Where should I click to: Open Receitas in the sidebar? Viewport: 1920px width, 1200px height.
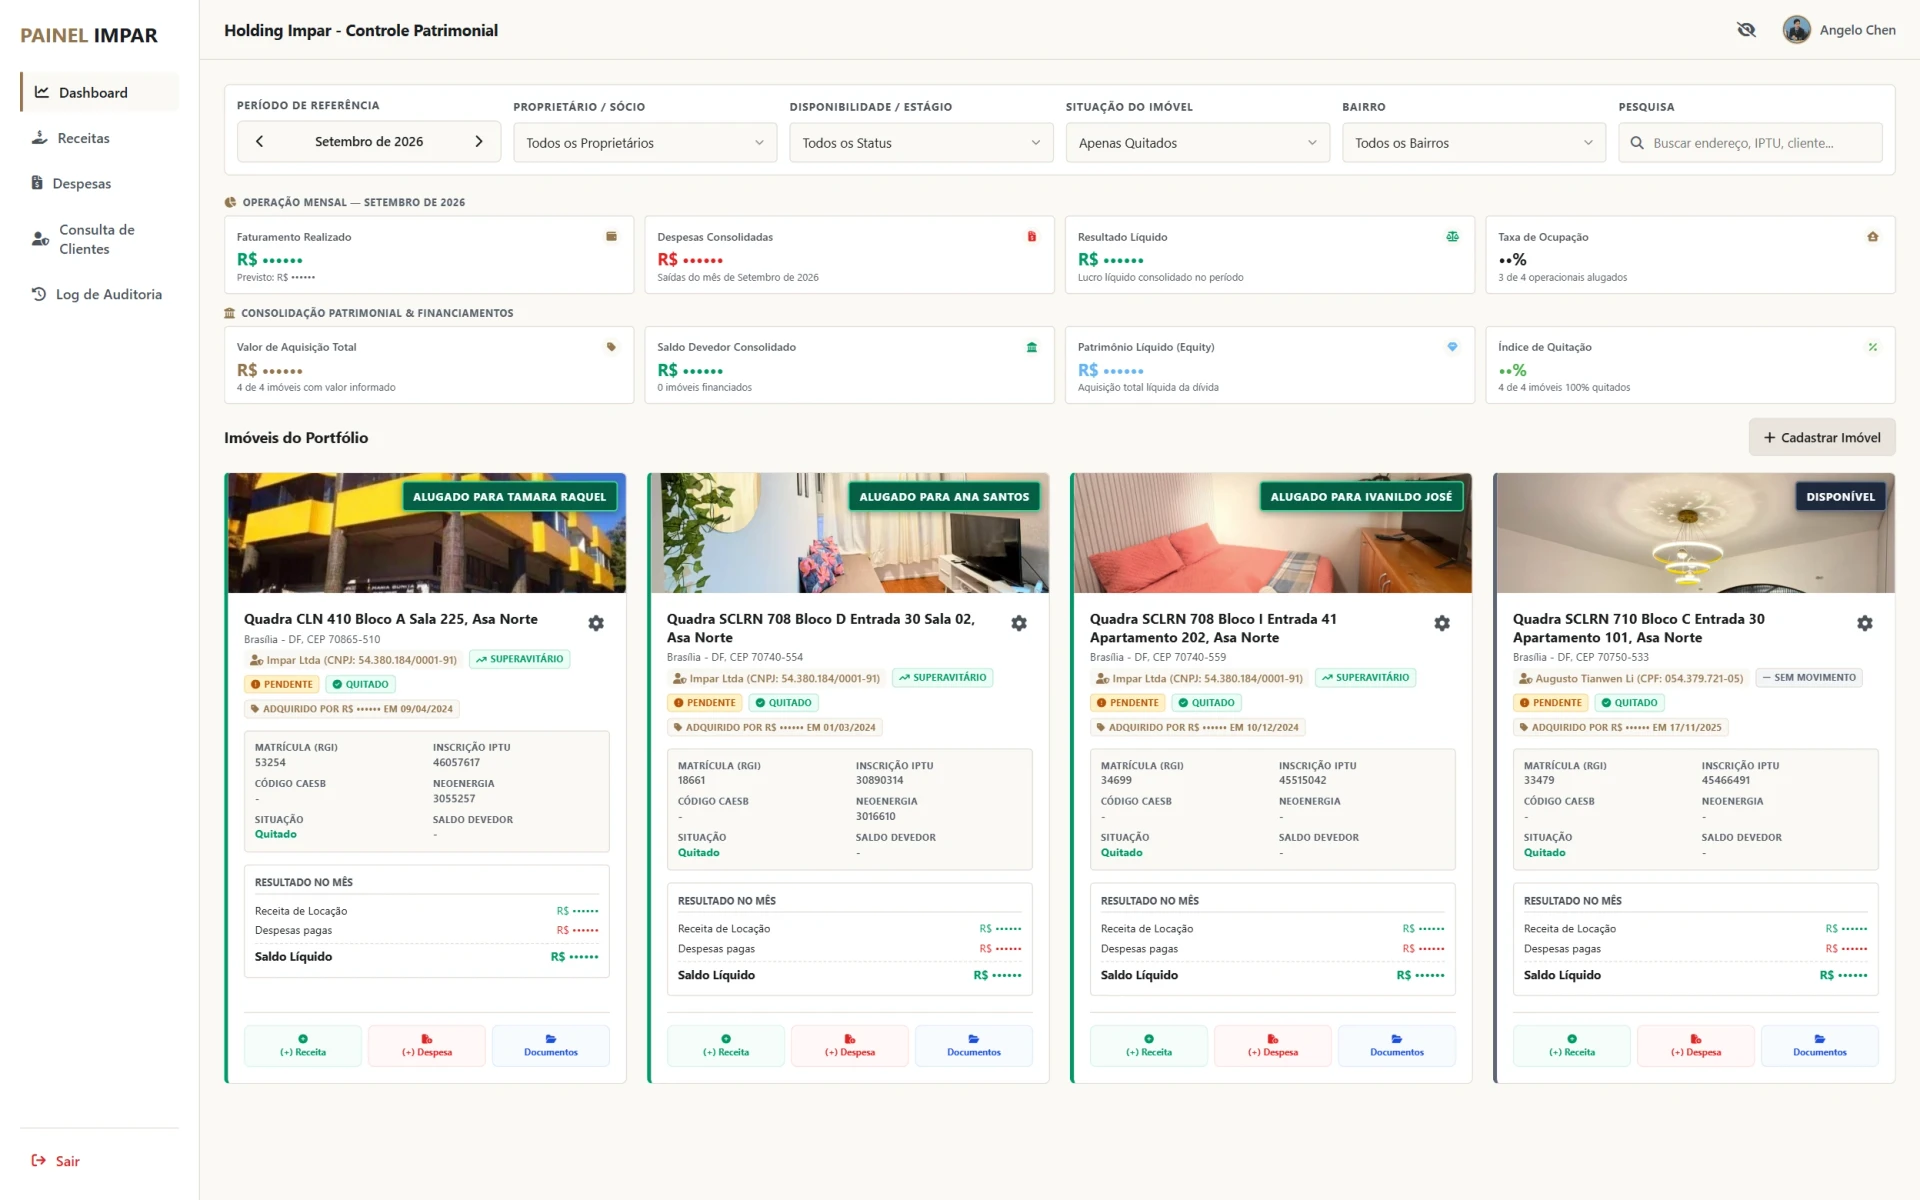pos(99,138)
